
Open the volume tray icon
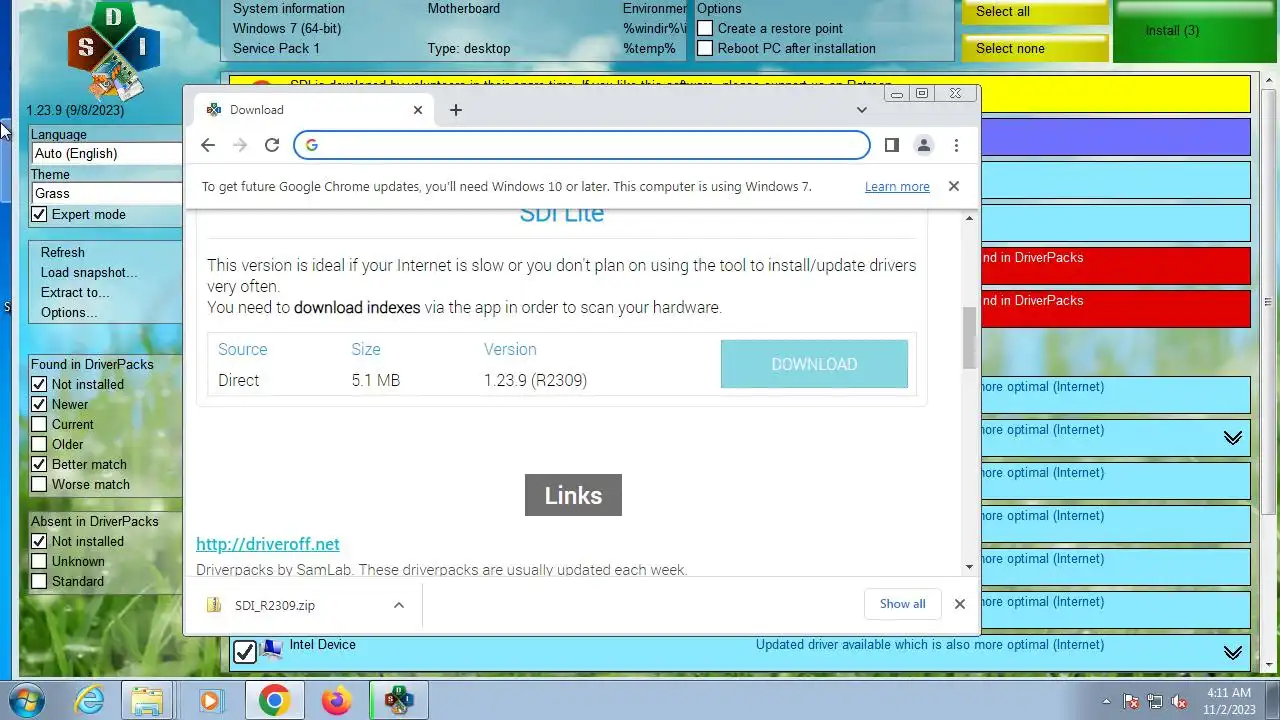[1179, 701]
